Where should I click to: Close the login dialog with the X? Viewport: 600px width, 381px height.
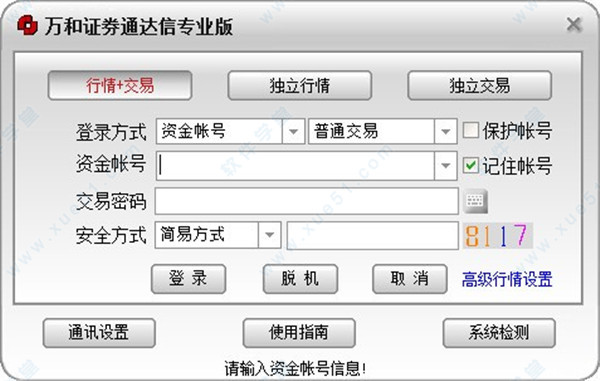coord(574,25)
